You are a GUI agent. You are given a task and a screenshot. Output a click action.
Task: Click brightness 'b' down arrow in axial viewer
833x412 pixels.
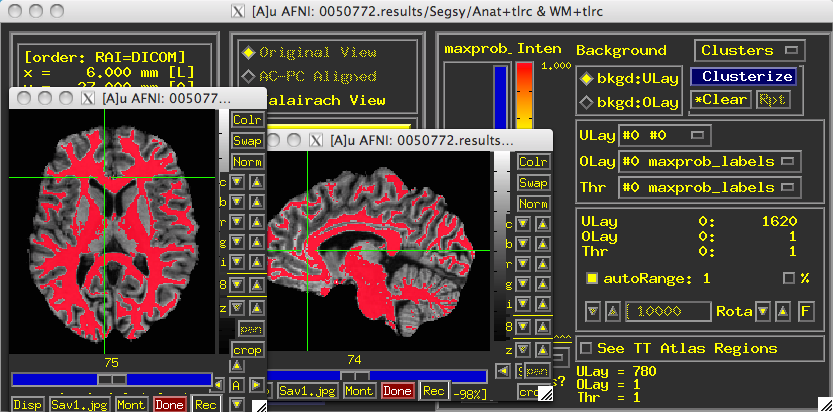point(237,202)
